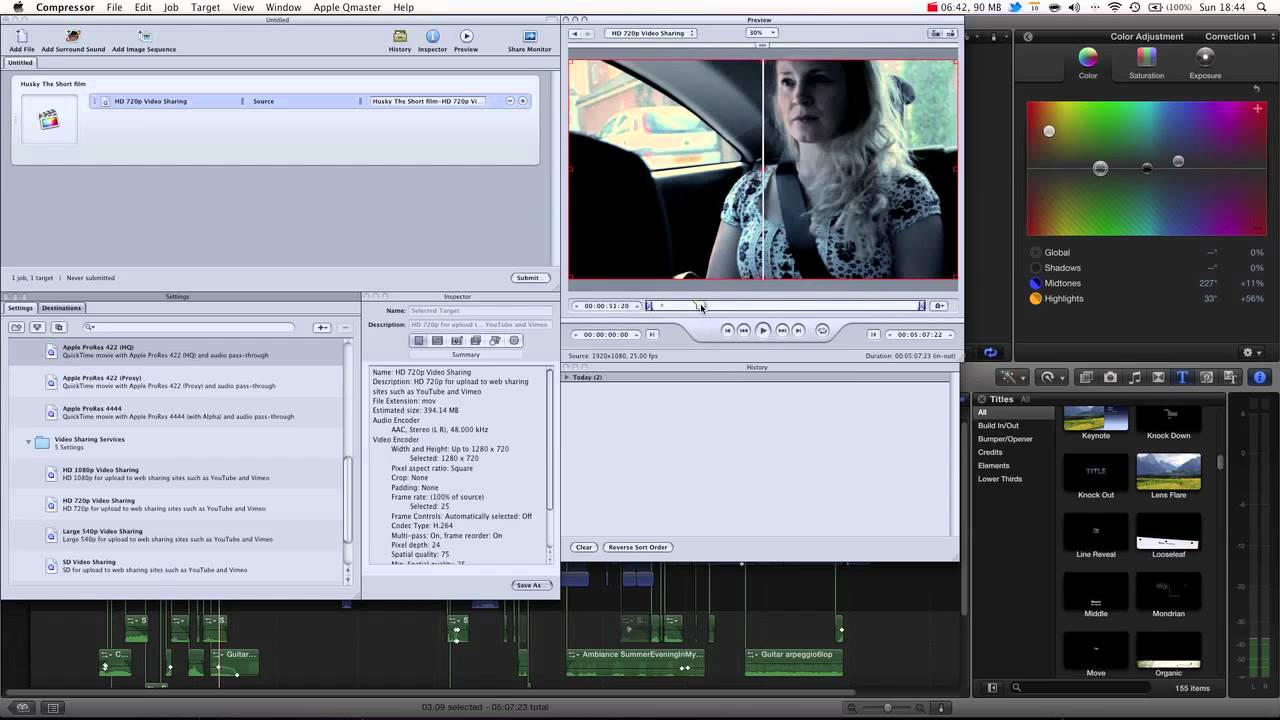Image resolution: width=1280 pixels, height=720 pixels.
Task: Play the preview video
Action: (x=763, y=330)
